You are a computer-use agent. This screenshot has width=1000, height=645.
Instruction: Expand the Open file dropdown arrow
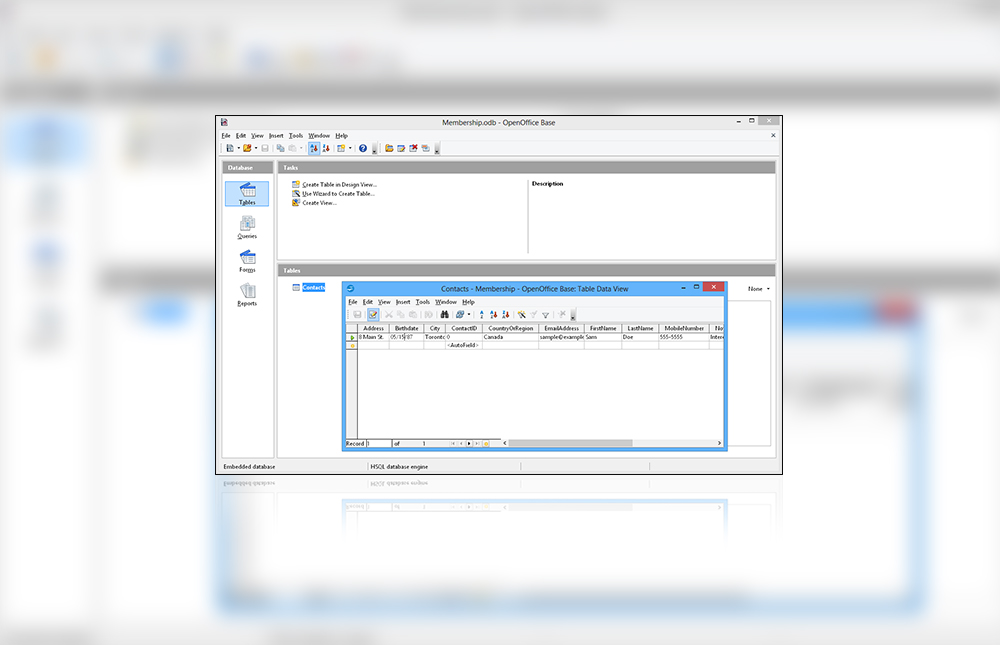[256, 148]
